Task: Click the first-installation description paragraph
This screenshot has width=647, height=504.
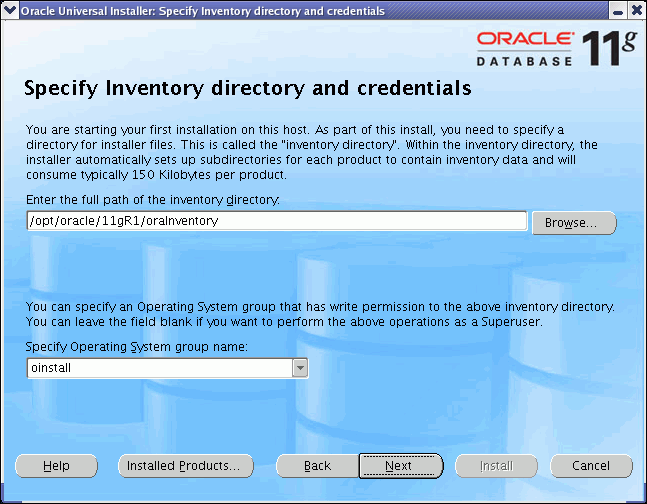Action: (x=311, y=152)
